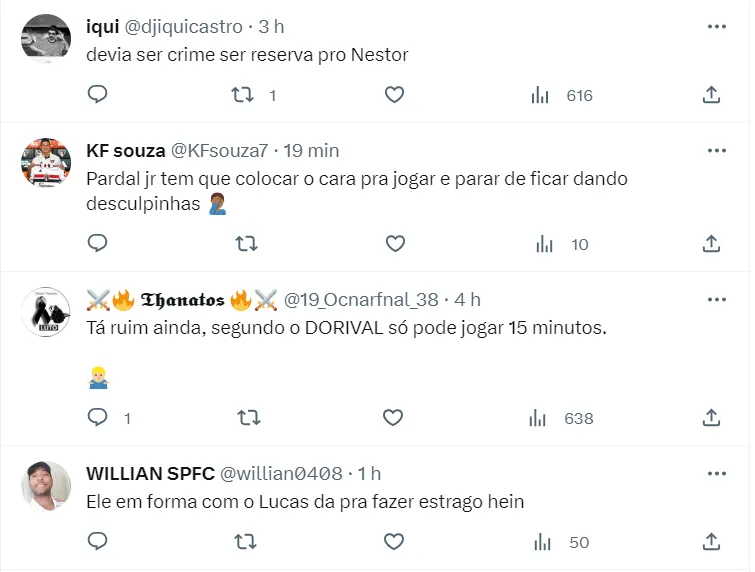Expand the menu on KF souza's tweet

coord(716,151)
